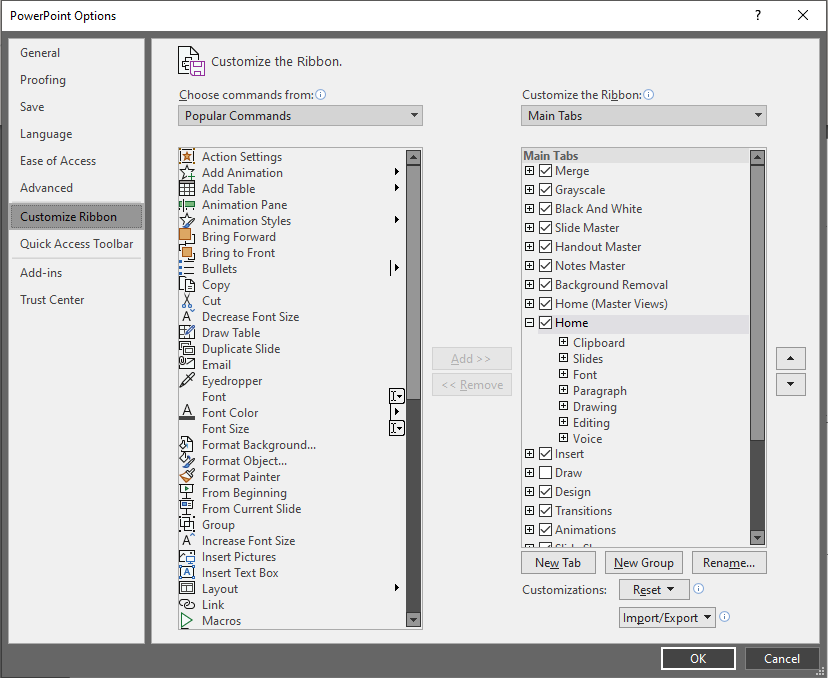Viewport: 828px width, 678px height.
Task: Switch to Quick Access Toolbar category
Action: point(77,243)
